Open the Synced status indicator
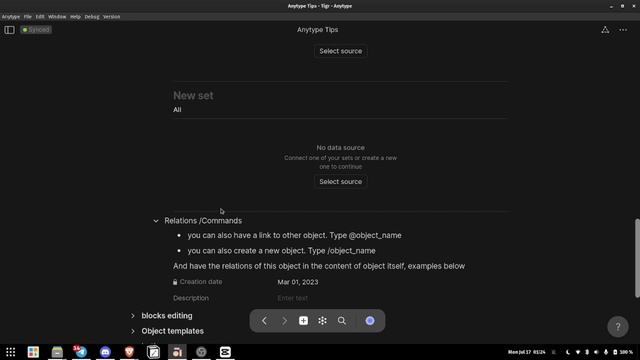This screenshot has width=640, height=360. (36, 30)
